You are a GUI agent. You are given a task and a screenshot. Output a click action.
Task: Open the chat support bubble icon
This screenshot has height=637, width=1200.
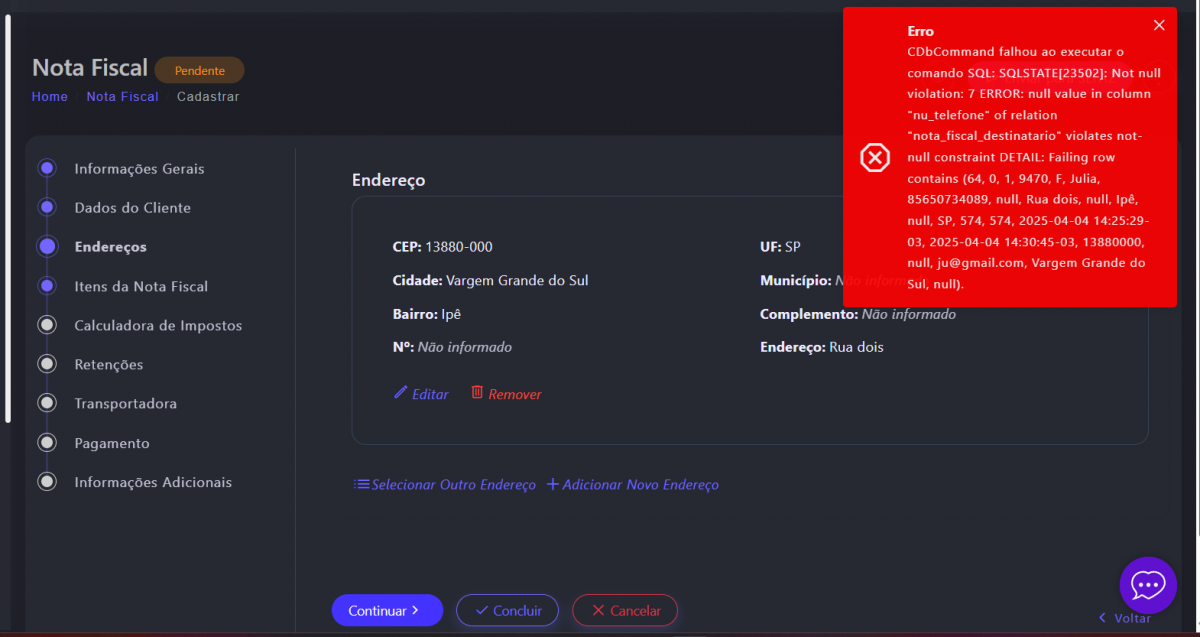(1147, 585)
